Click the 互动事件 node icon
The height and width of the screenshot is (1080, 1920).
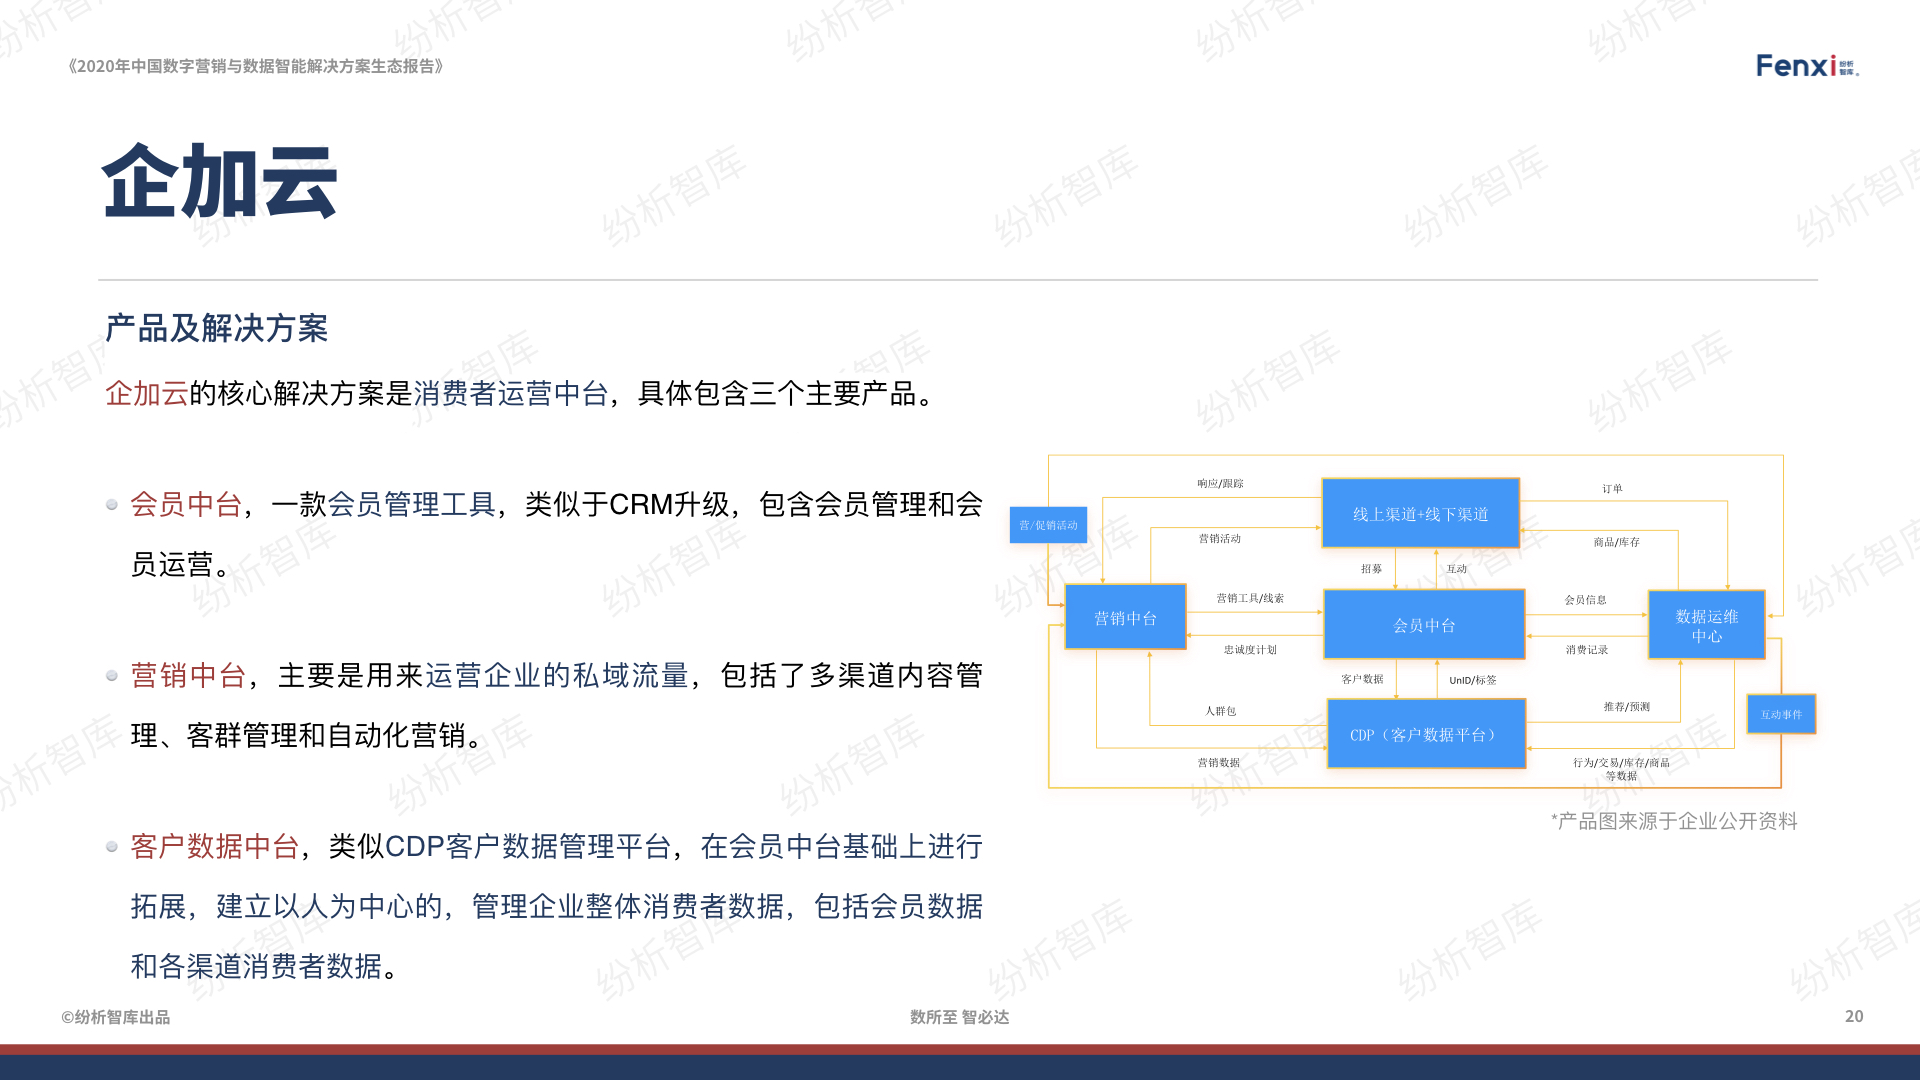point(1782,712)
